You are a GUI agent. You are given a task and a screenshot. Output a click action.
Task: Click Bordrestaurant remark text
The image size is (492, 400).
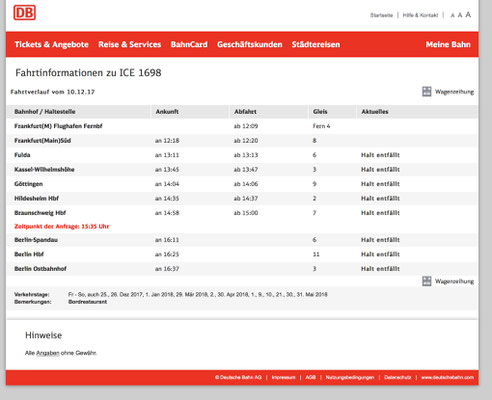coord(88,302)
